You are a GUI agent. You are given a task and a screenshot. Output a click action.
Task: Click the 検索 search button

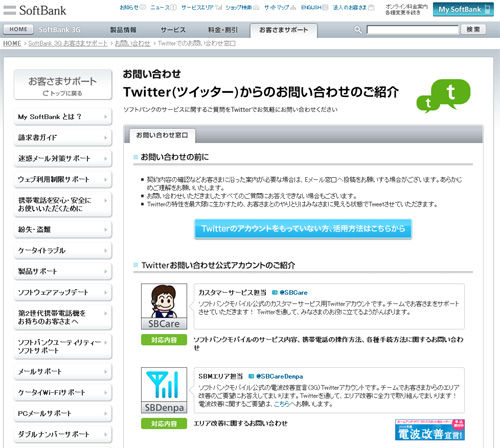(473, 29)
